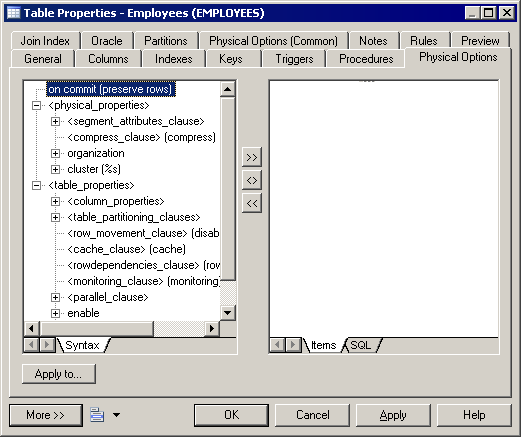The image size is (521, 437).
Task: Expand the <parallel_clause> node
Action: (55, 297)
